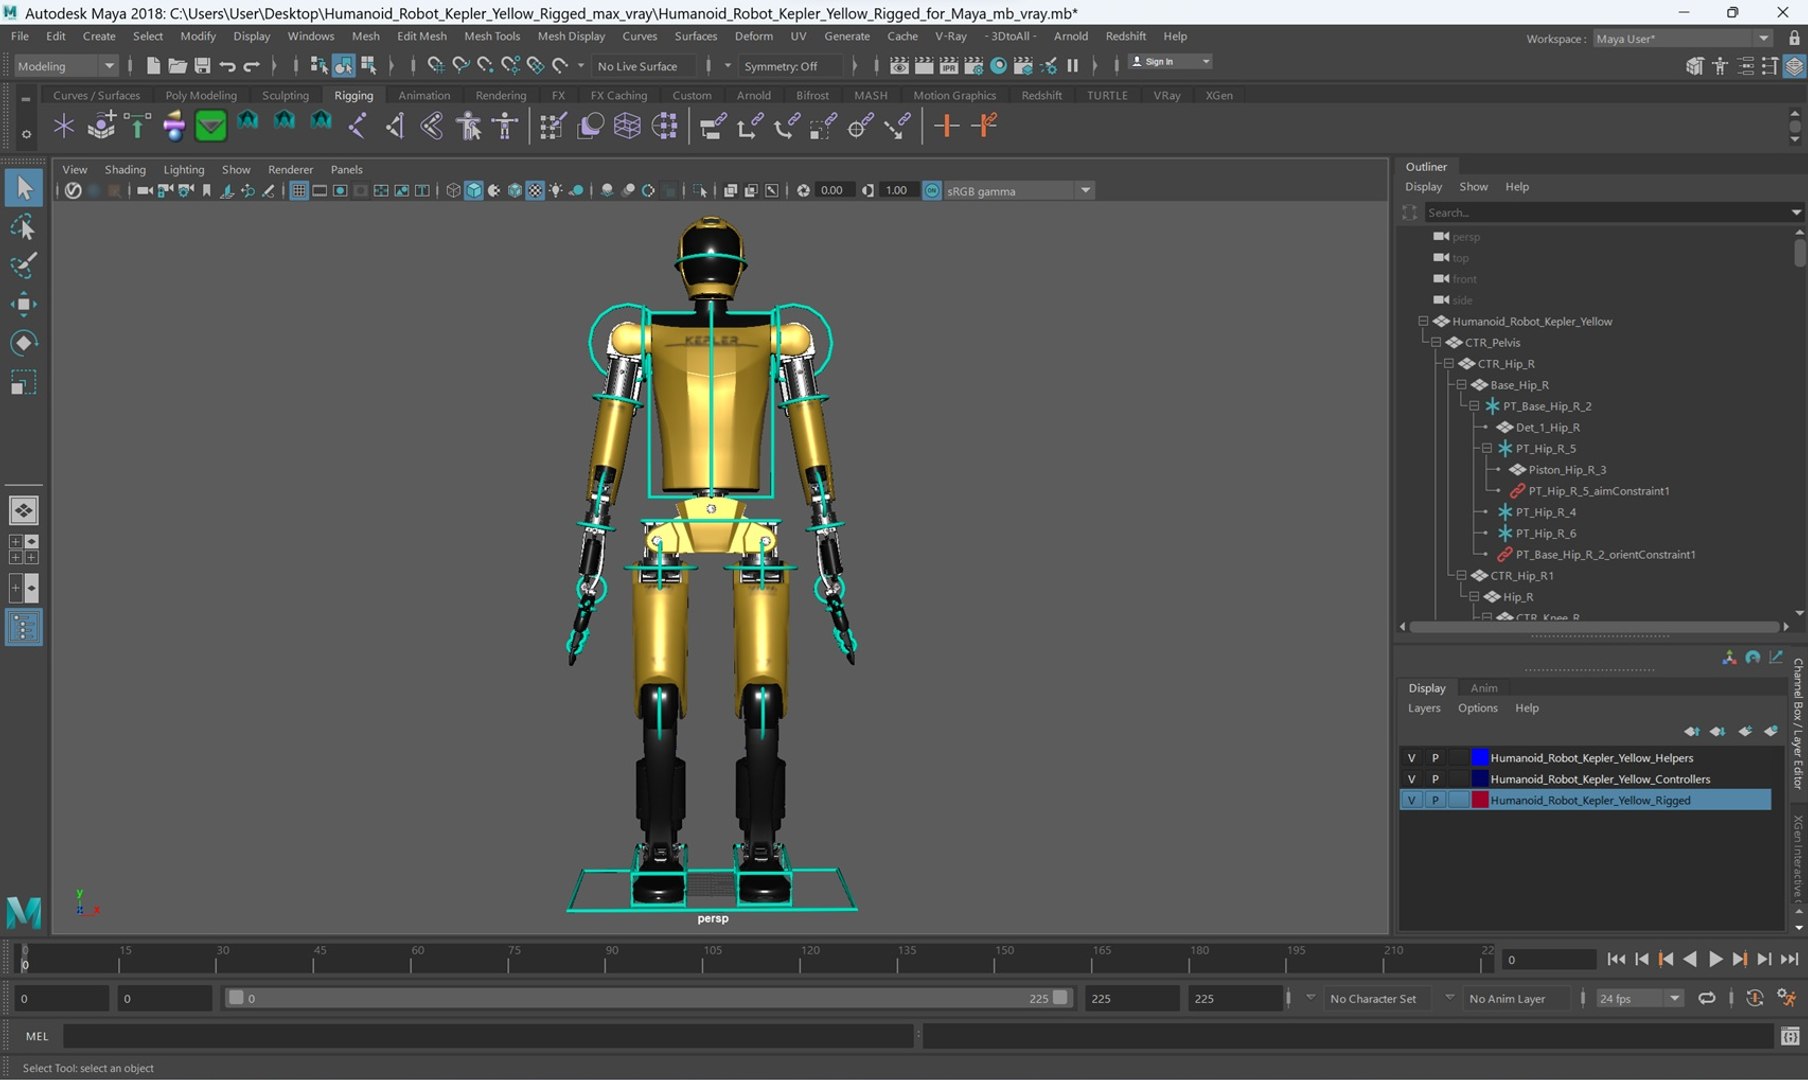The image size is (1808, 1080).
Task: Click the Create Joints shelf icon
Action: (x=357, y=126)
